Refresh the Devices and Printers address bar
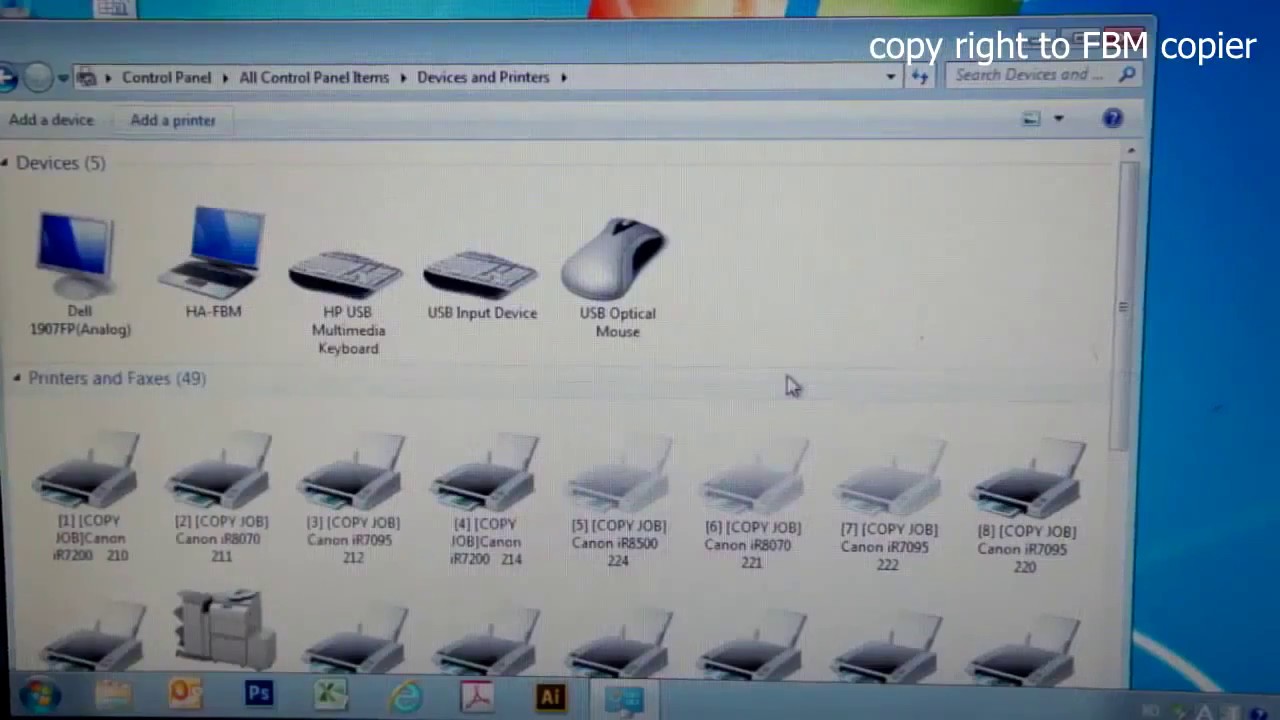This screenshot has height=720, width=1280. pyautogui.click(x=920, y=76)
